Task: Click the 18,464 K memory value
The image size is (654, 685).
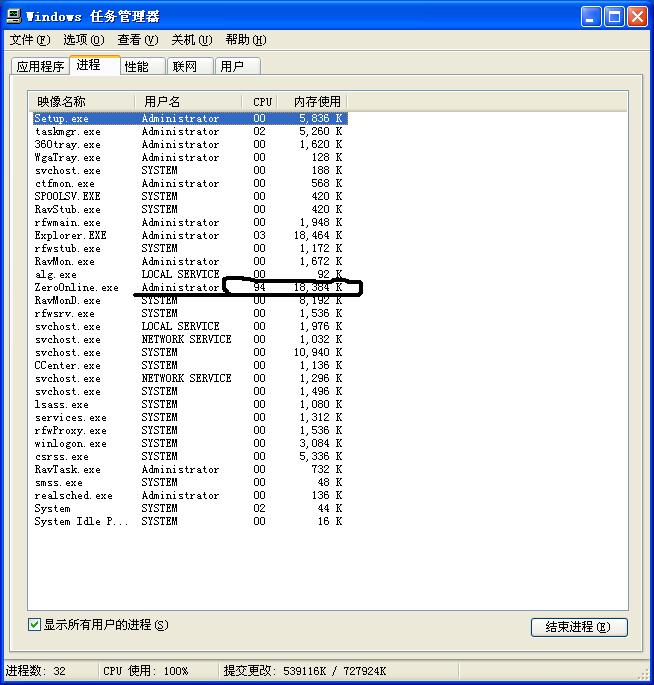Action: [318, 235]
